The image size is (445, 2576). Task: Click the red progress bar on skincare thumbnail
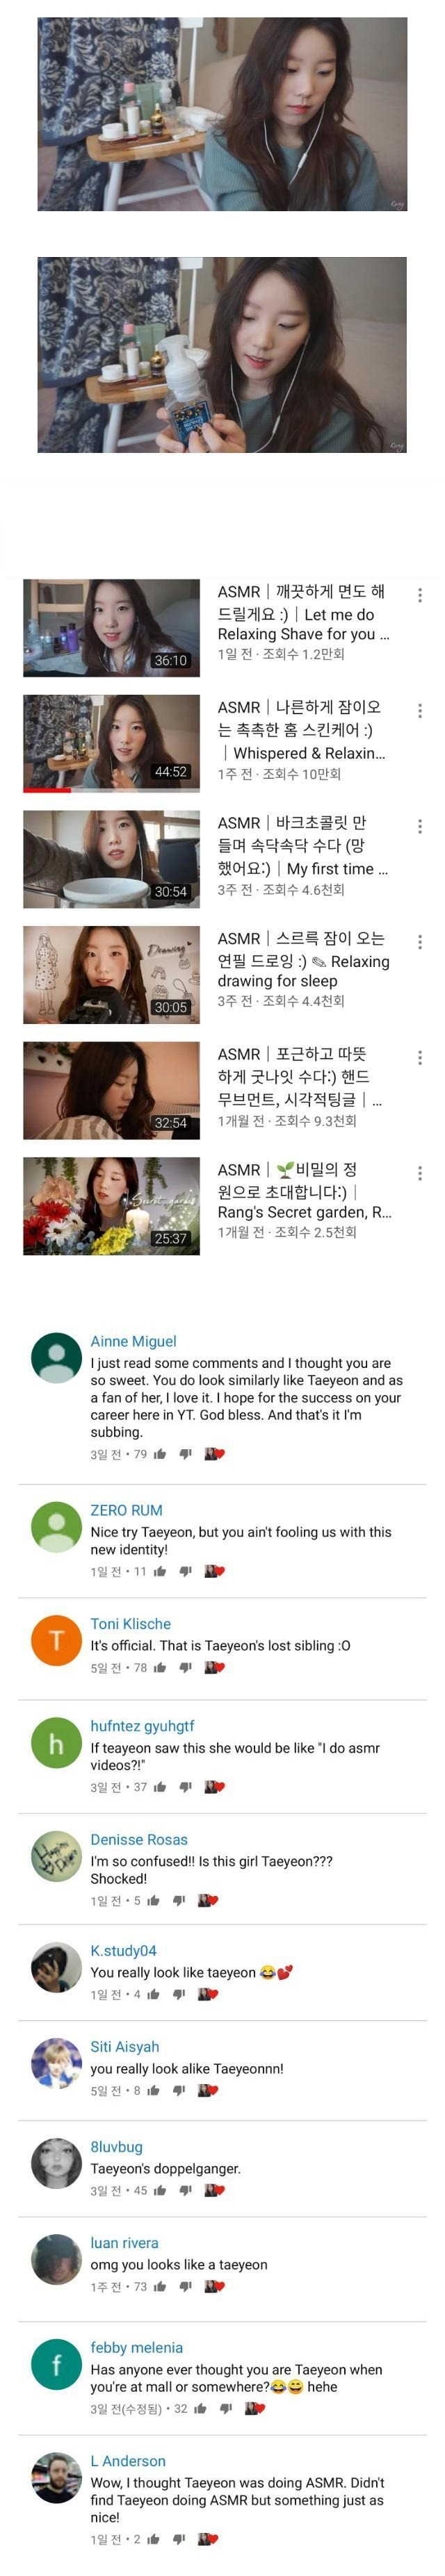[x=47, y=790]
